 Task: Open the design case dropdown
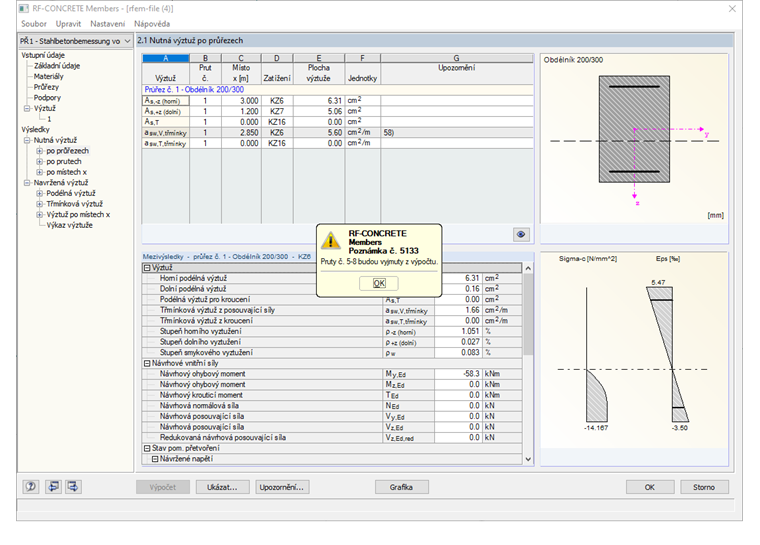(x=126, y=41)
